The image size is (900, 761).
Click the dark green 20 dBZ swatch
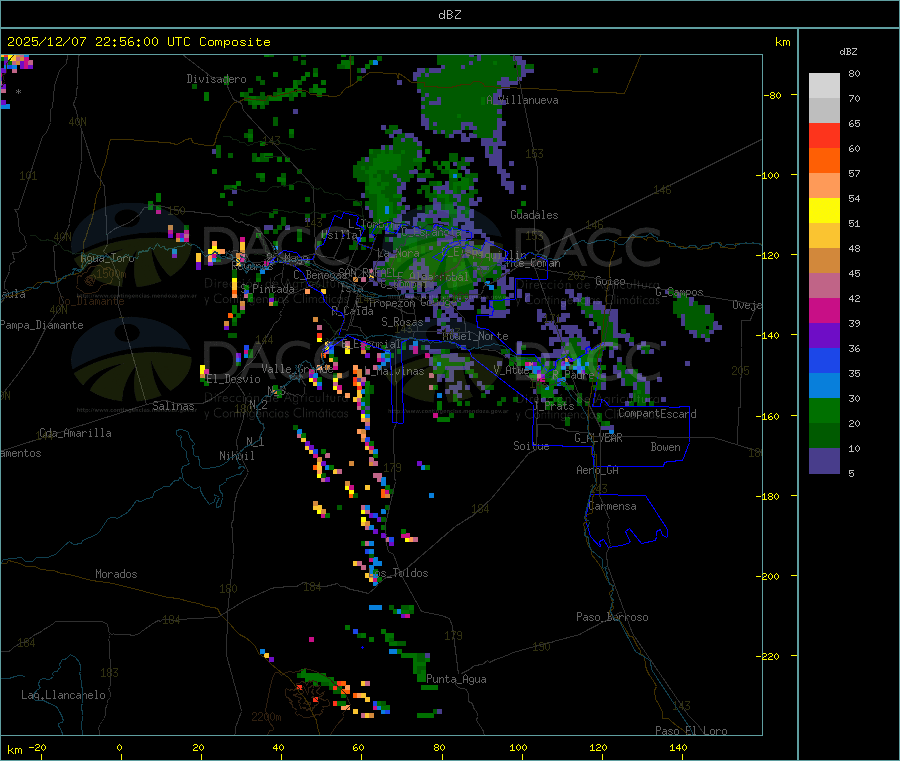[824, 436]
